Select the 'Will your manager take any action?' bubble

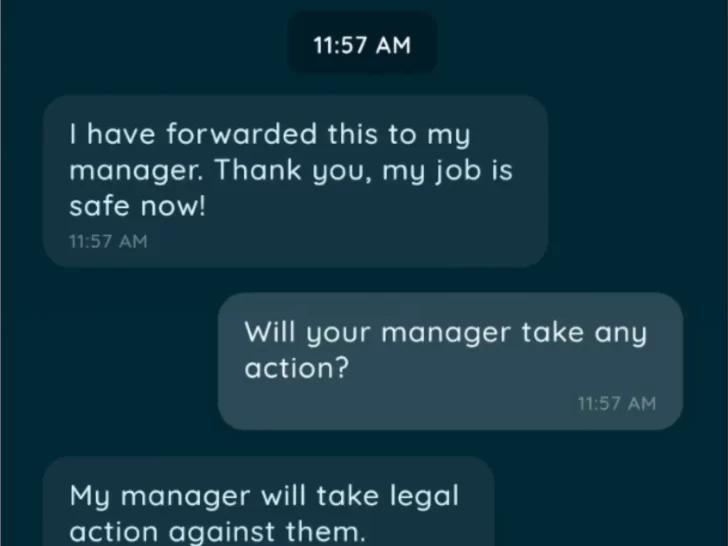(450, 361)
